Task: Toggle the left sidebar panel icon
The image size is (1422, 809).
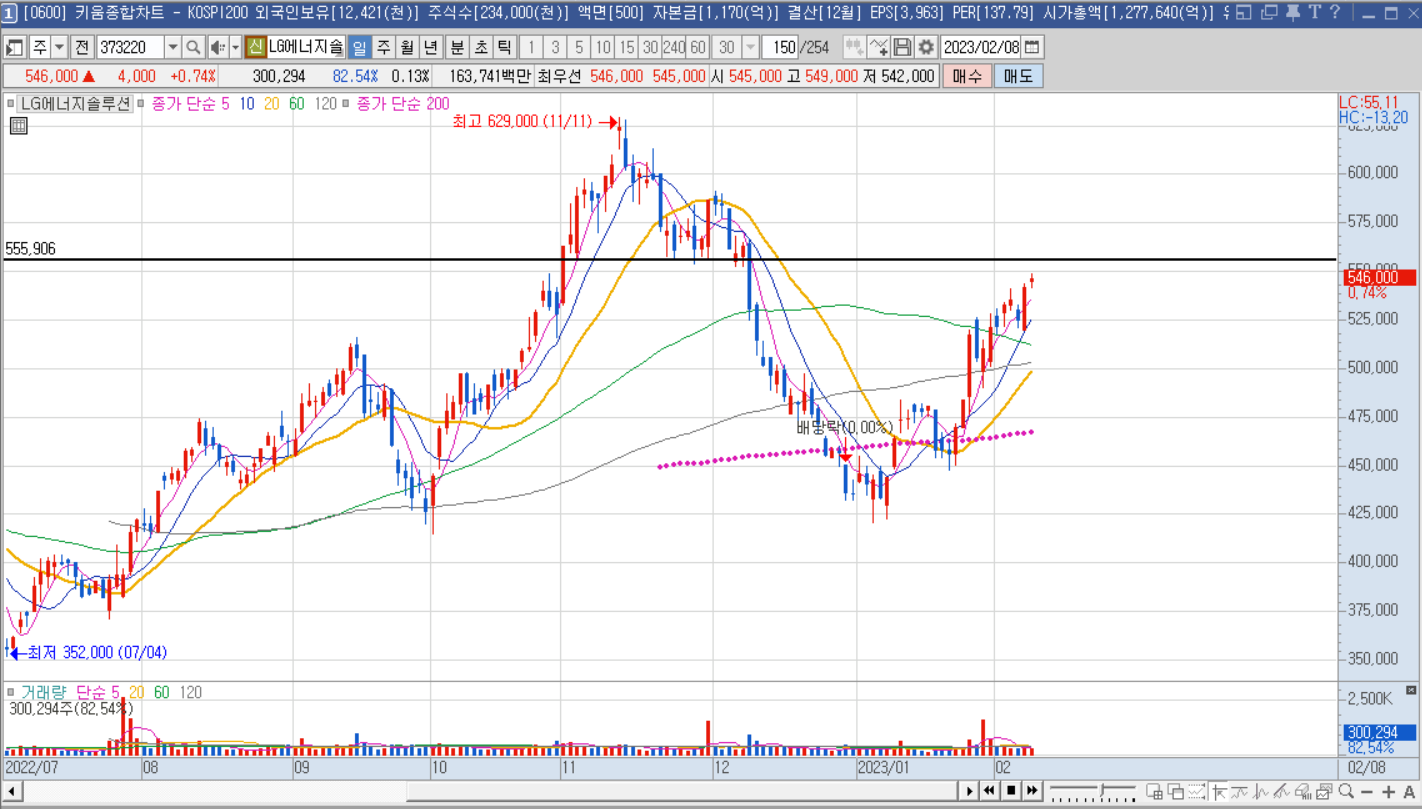Action: (x=14, y=47)
